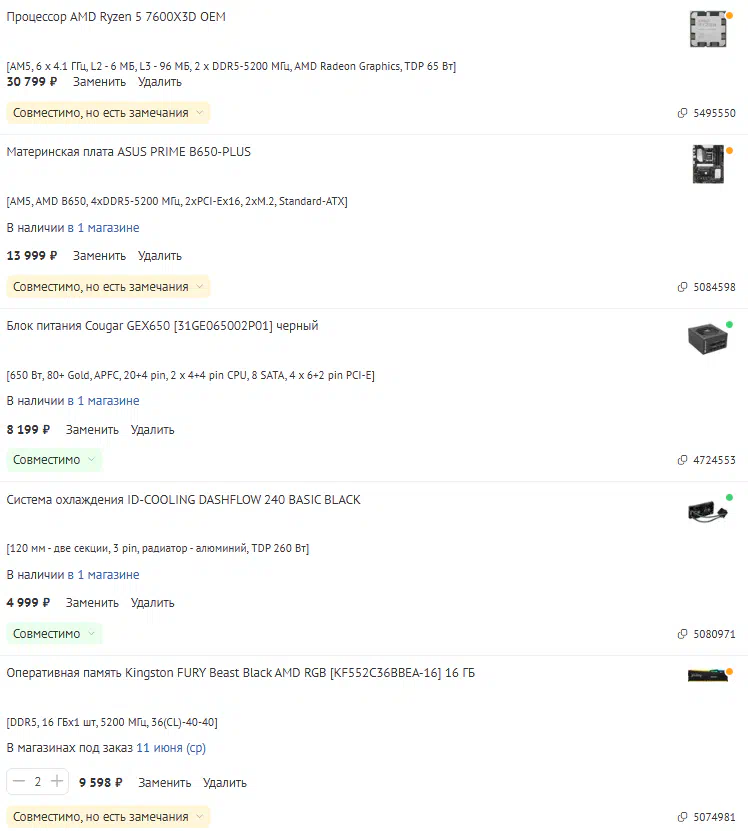Open store availability link for Cougar PSU
This screenshot has width=748, height=831.
tap(103, 401)
